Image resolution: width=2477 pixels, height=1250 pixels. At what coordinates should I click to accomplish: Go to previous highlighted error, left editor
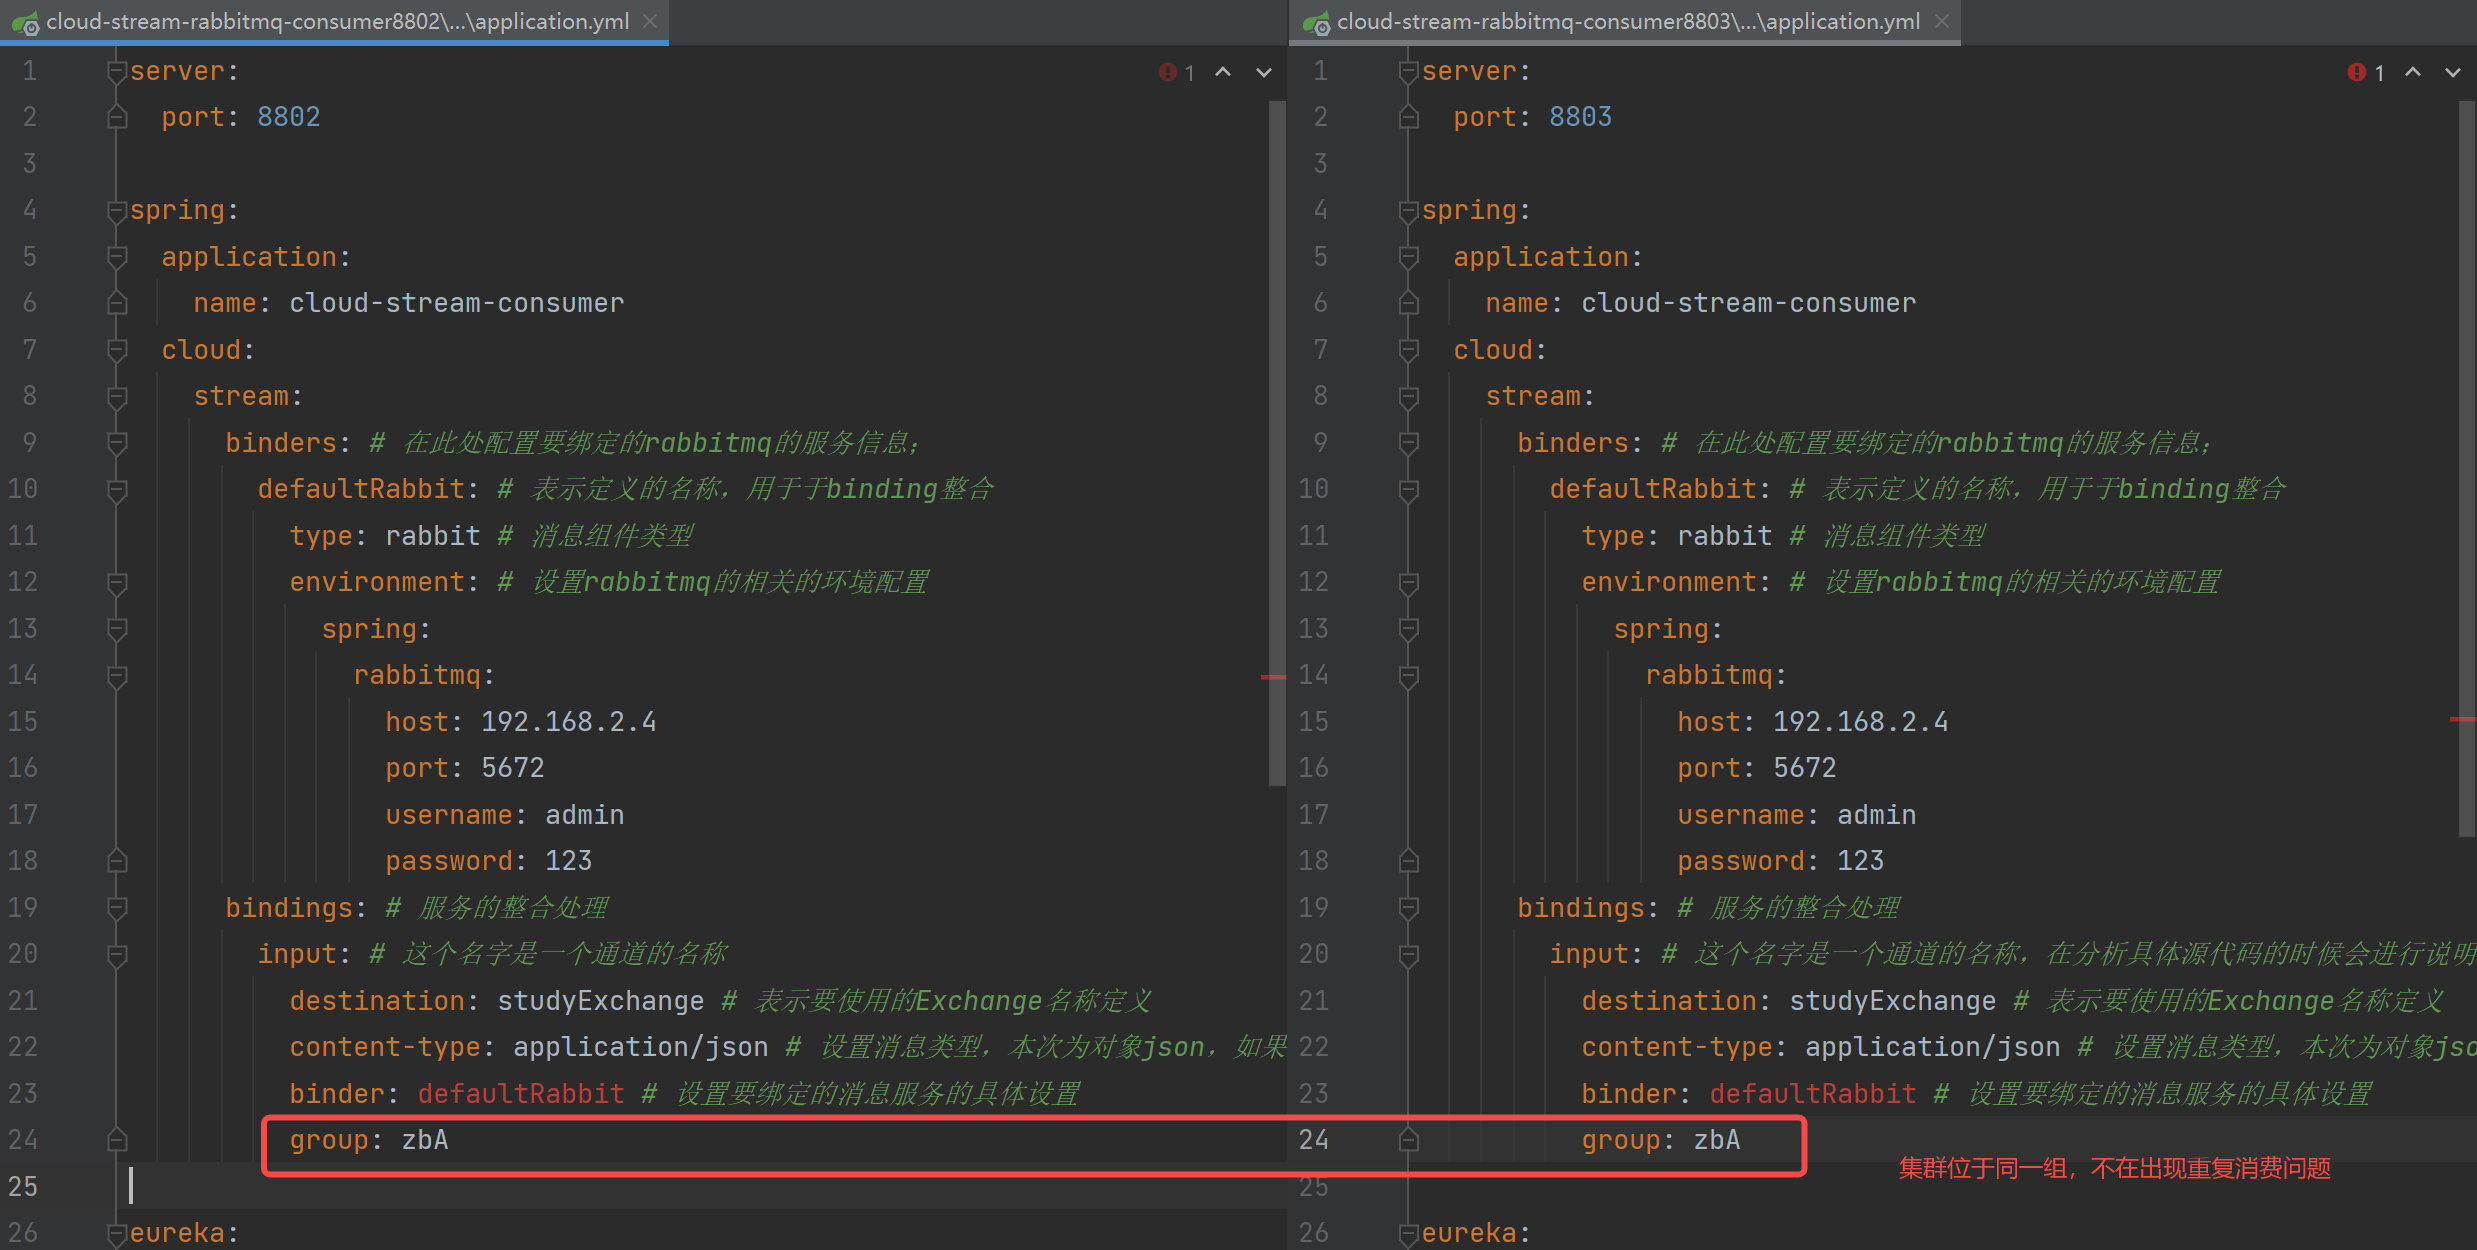click(1223, 72)
